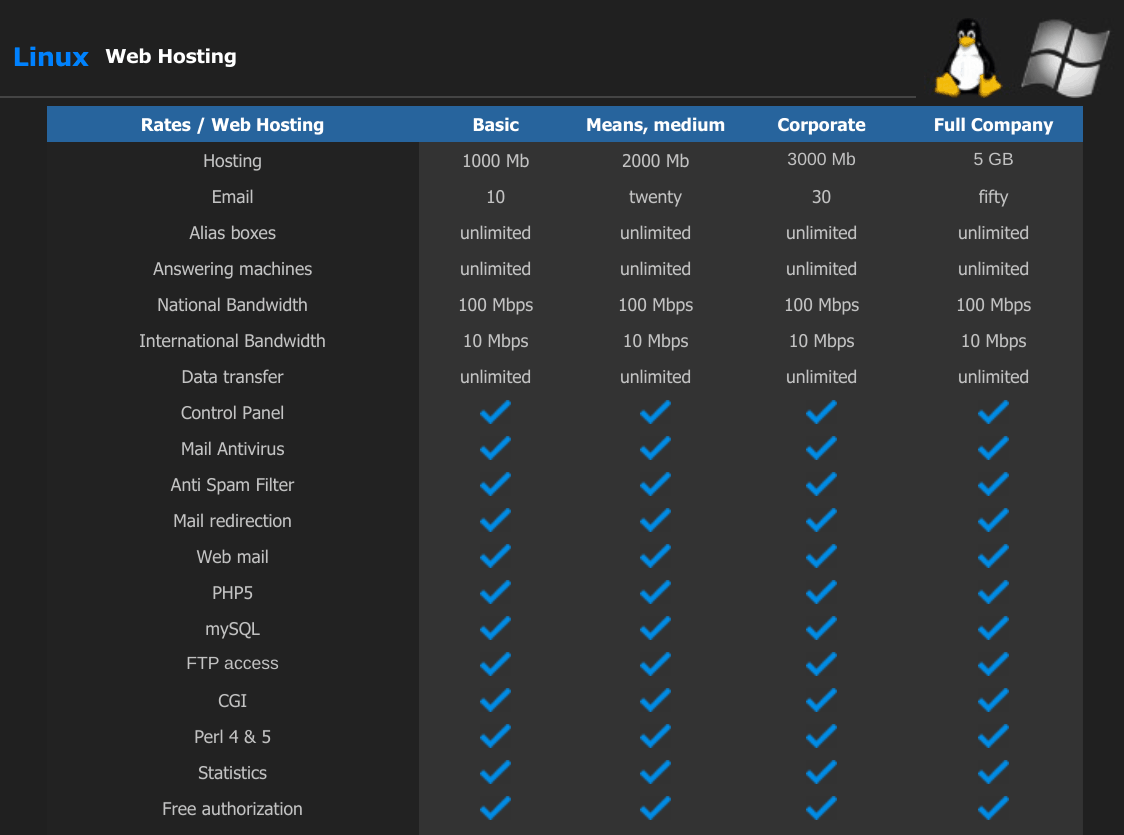Image resolution: width=1124 pixels, height=835 pixels.
Task: Click Anti Spam Filter checkmark under Basic
Action: click(x=495, y=484)
